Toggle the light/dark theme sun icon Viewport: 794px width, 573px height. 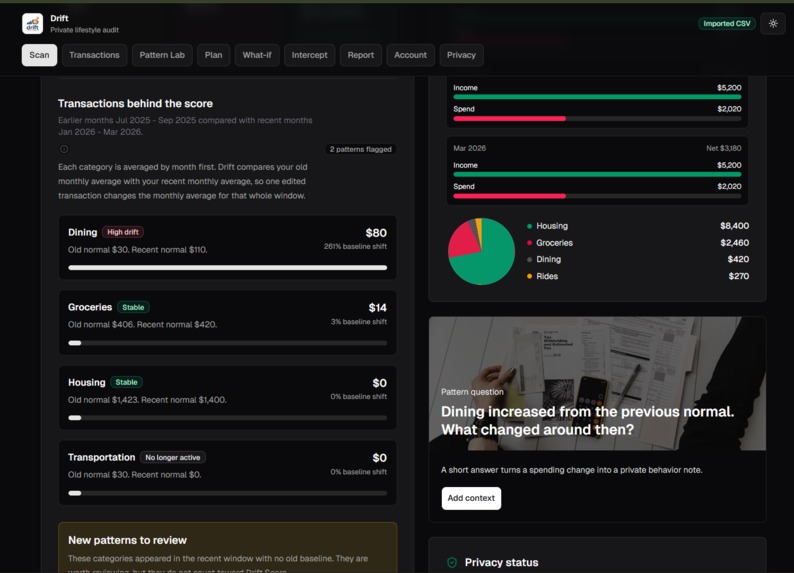click(773, 23)
